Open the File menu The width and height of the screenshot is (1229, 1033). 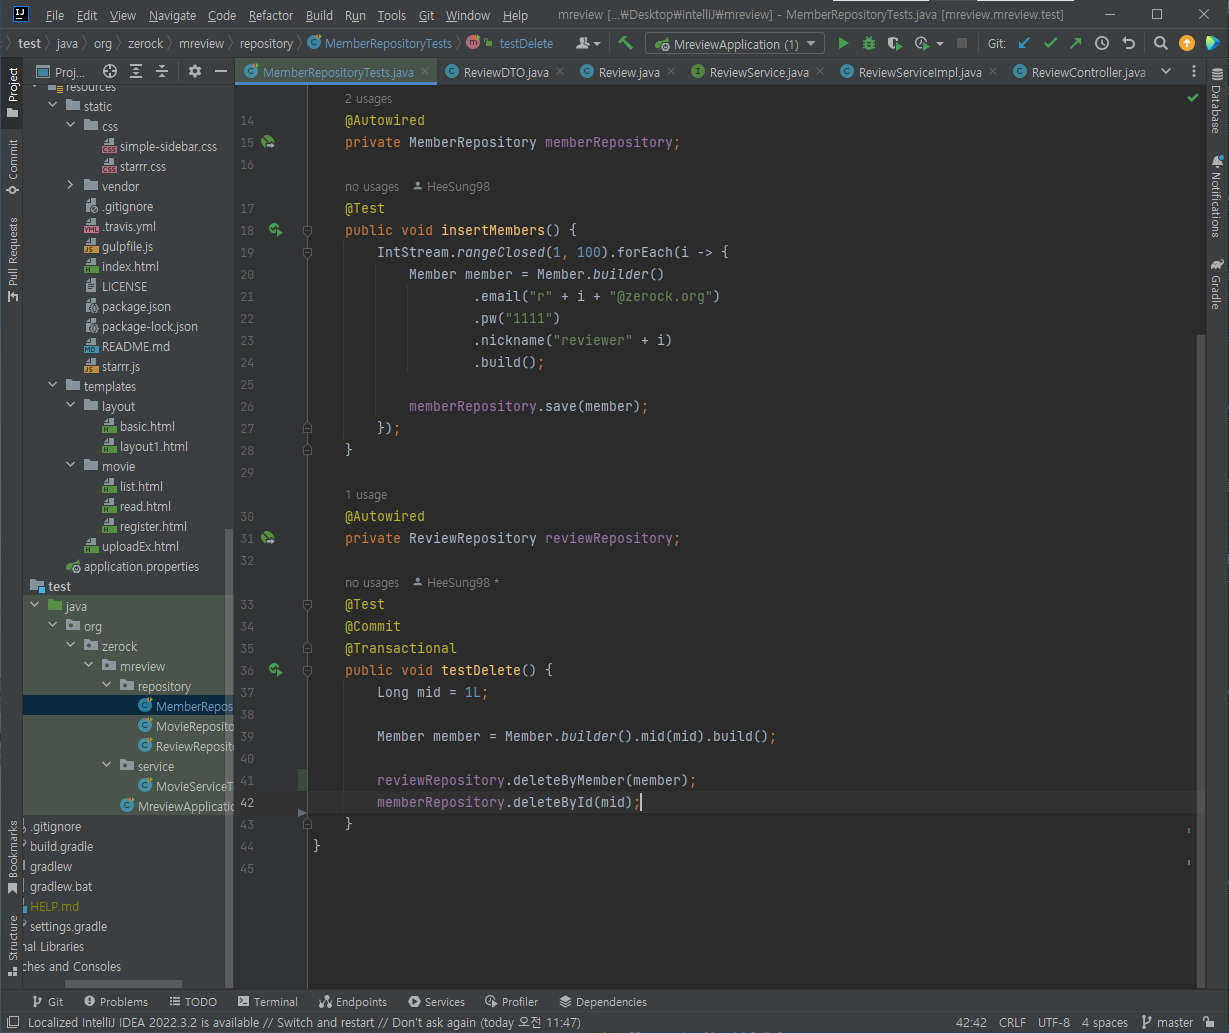click(x=55, y=15)
